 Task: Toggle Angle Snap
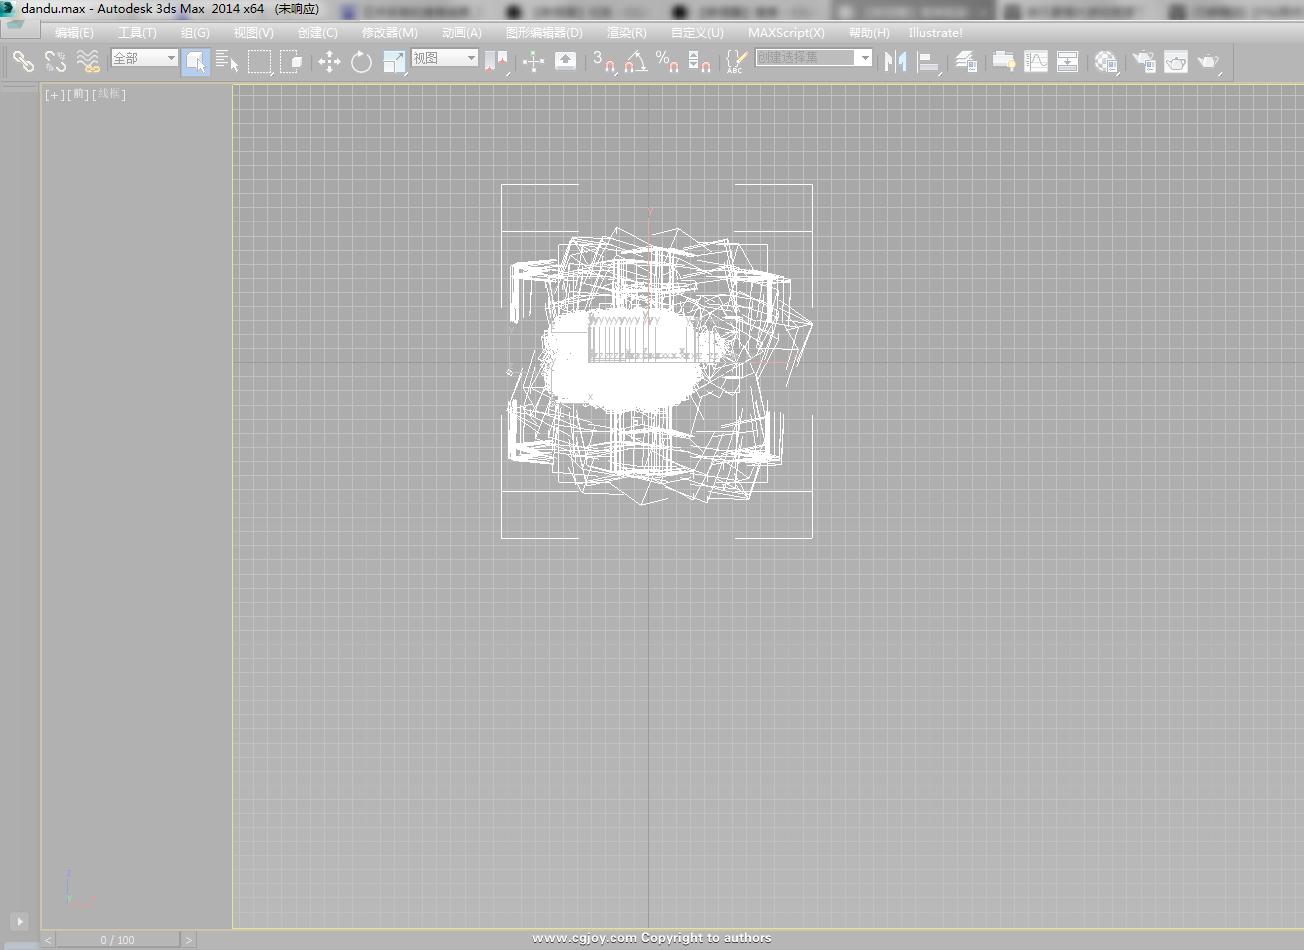[636, 62]
